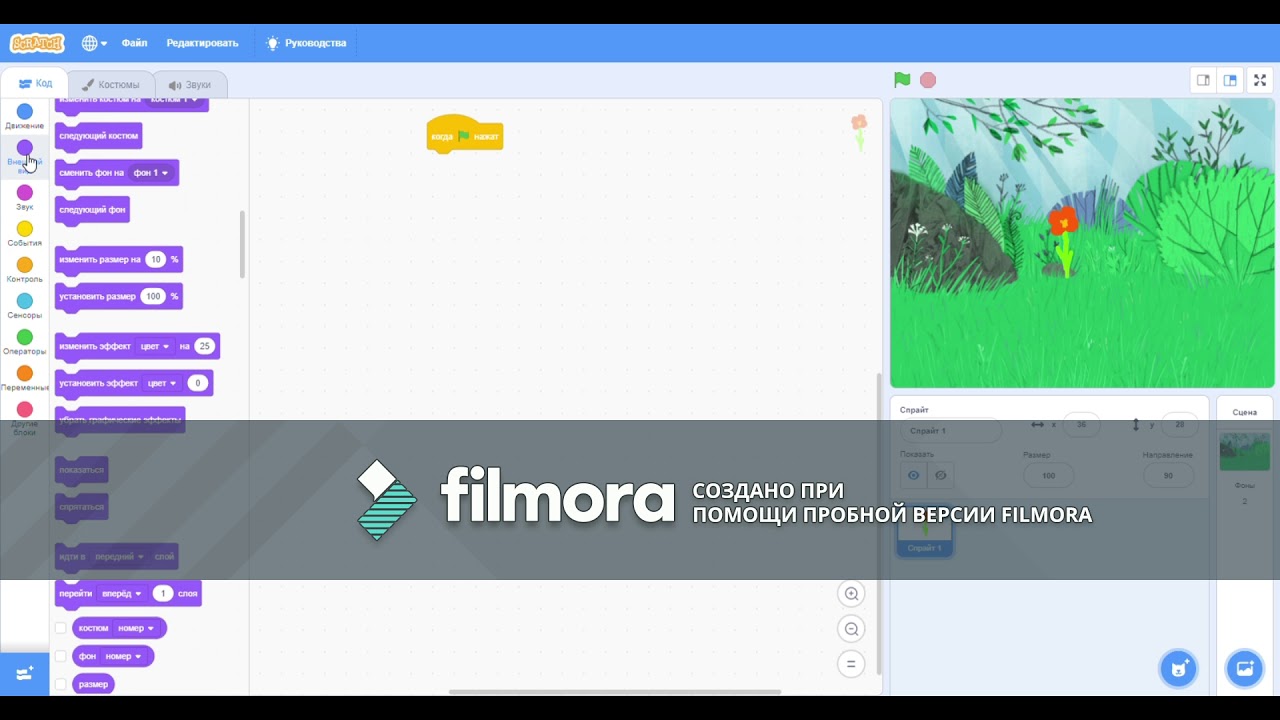Select the Звук block category

[25, 198]
